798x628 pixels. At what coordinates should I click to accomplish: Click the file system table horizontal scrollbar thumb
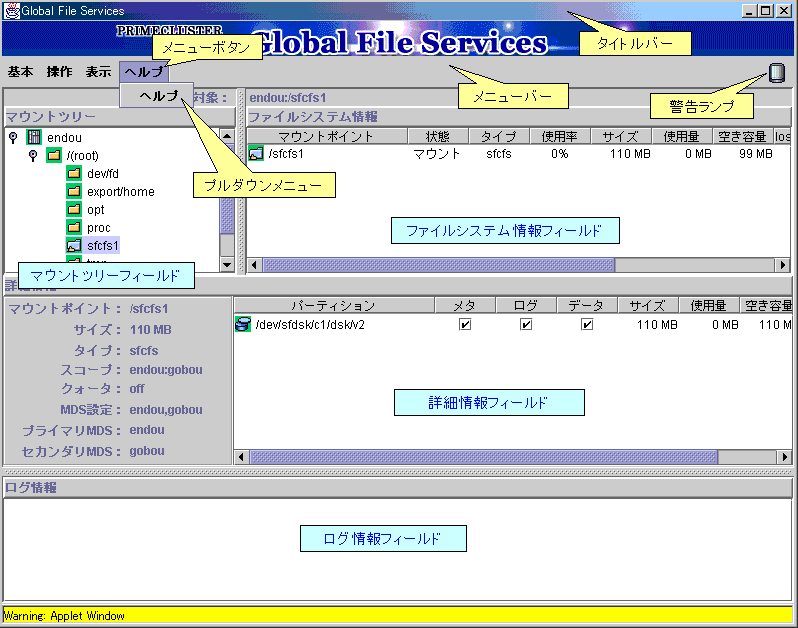tap(439, 265)
